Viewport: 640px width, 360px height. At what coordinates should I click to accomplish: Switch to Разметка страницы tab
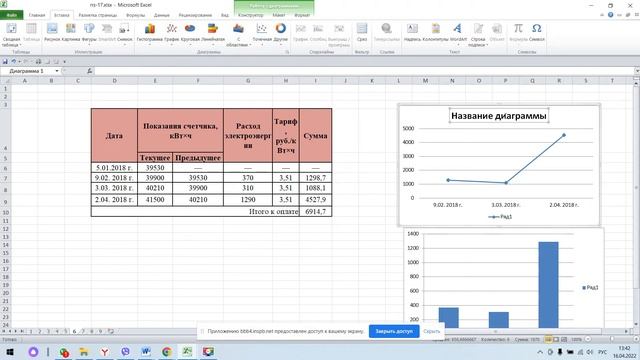(x=98, y=15)
